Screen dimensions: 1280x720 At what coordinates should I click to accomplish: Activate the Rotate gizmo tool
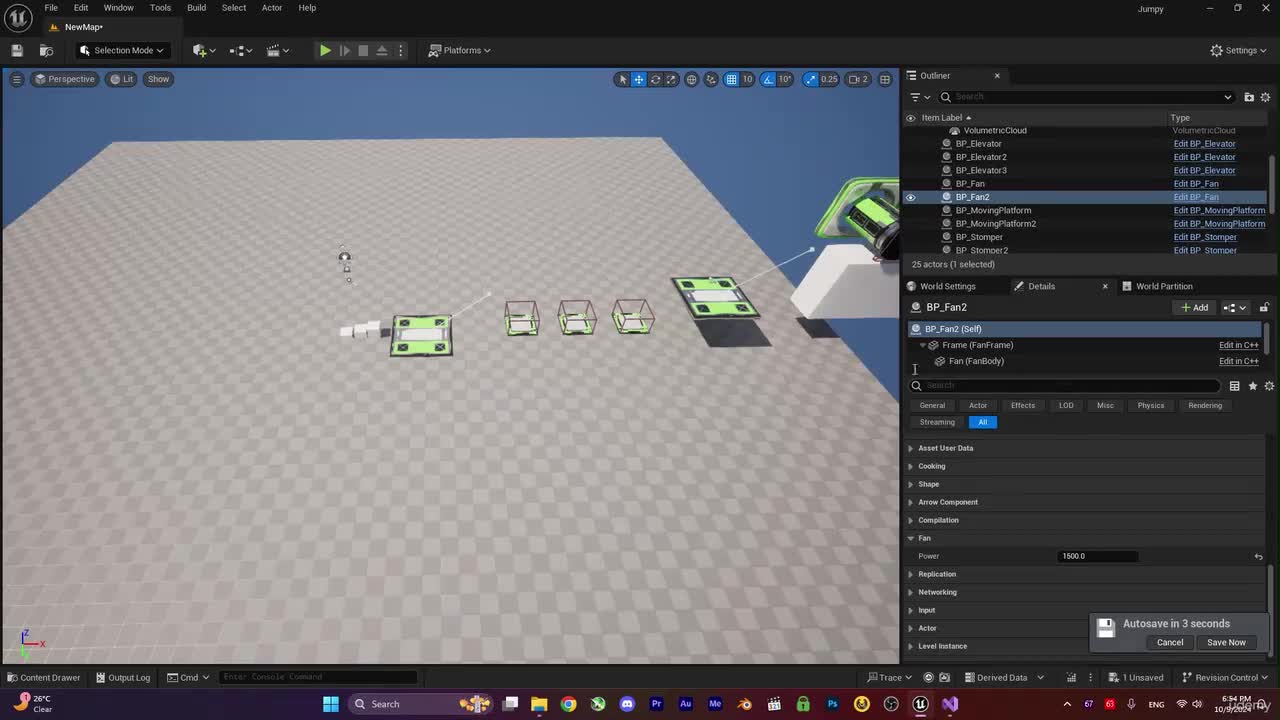(655, 79)
